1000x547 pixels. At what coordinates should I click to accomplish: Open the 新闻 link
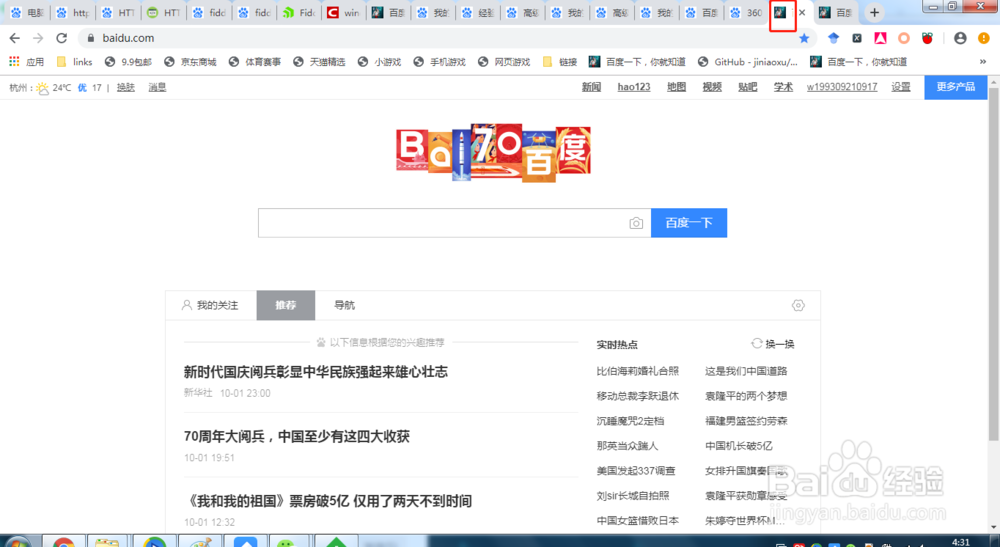tap(591, 87)
